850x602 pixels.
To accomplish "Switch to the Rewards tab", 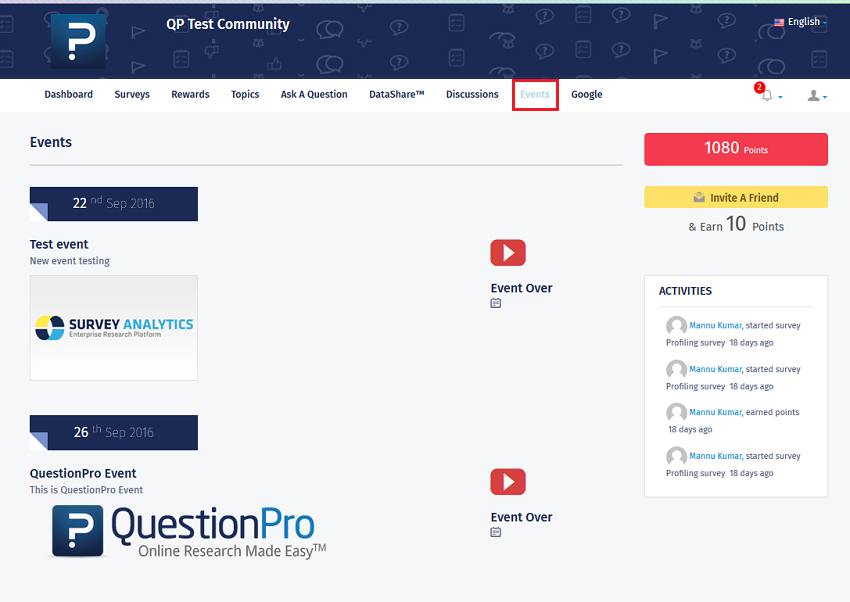I will tap(190, 95).
